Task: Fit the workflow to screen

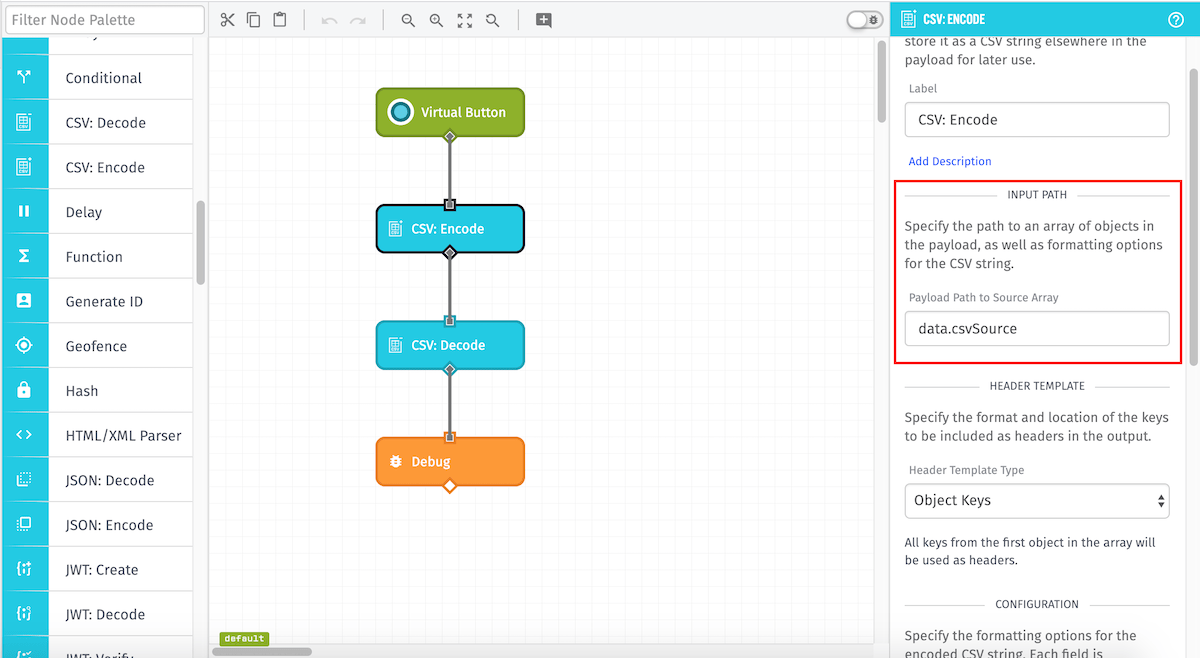Action: click(464, 19)
